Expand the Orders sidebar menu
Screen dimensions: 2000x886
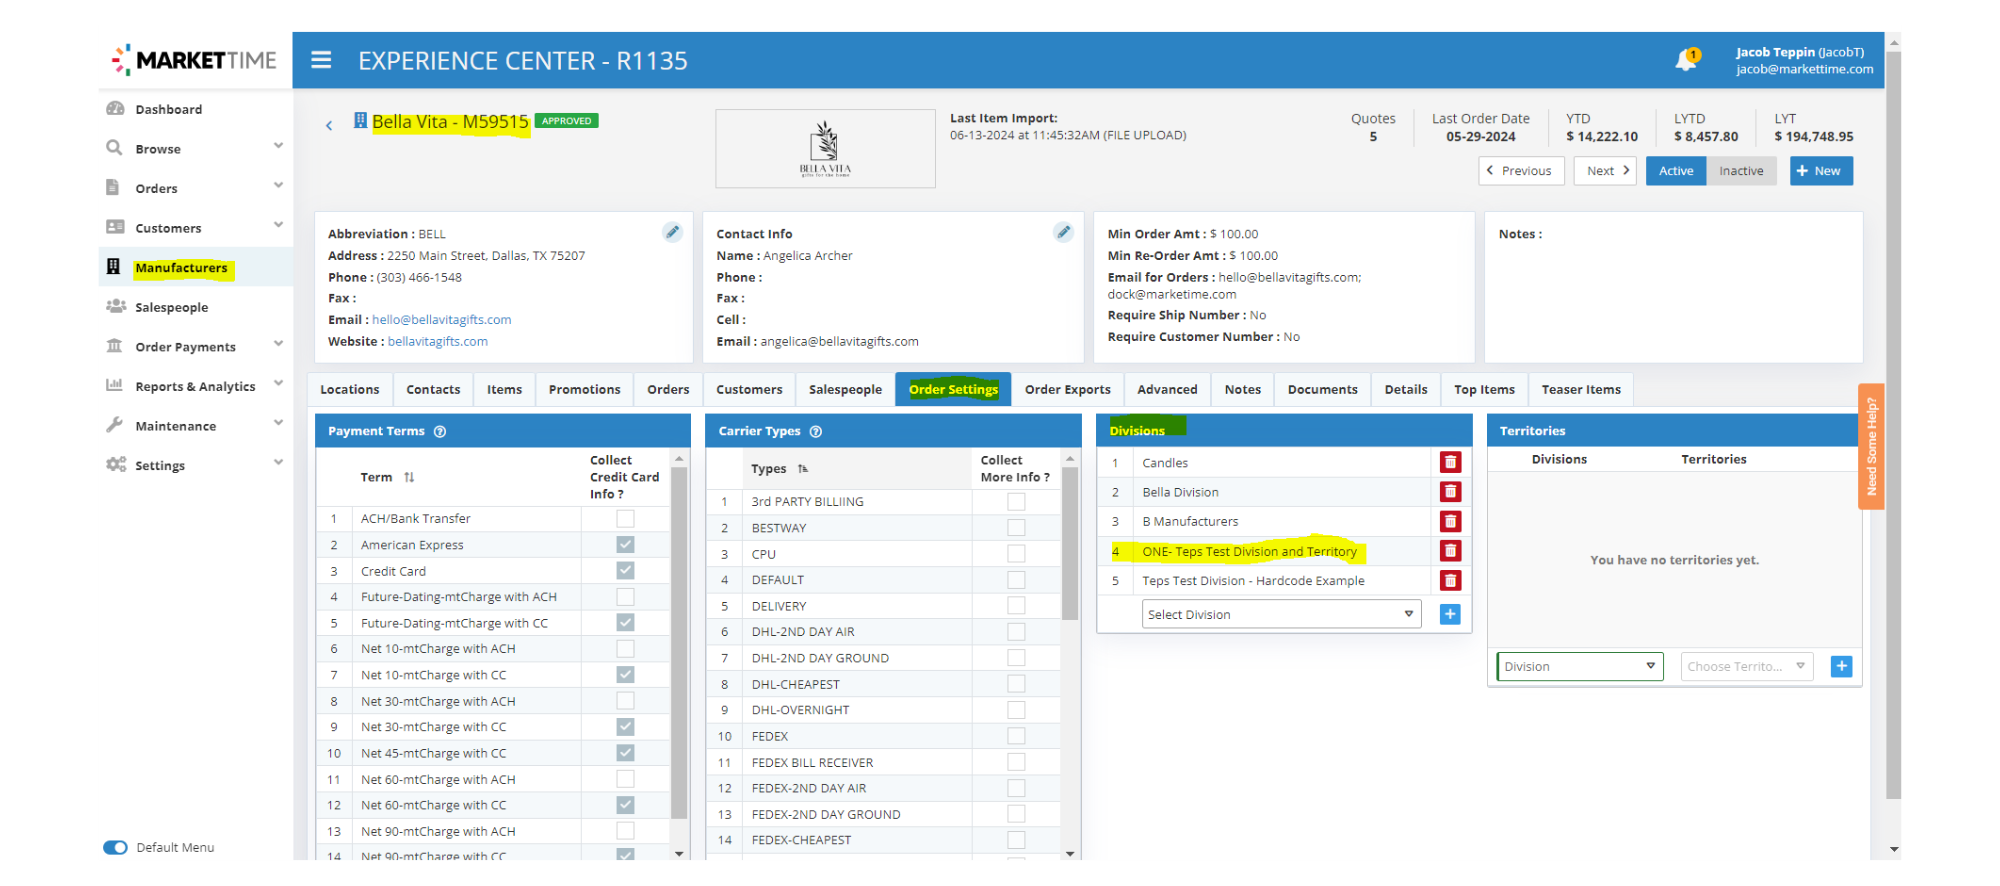coord(278,186)
